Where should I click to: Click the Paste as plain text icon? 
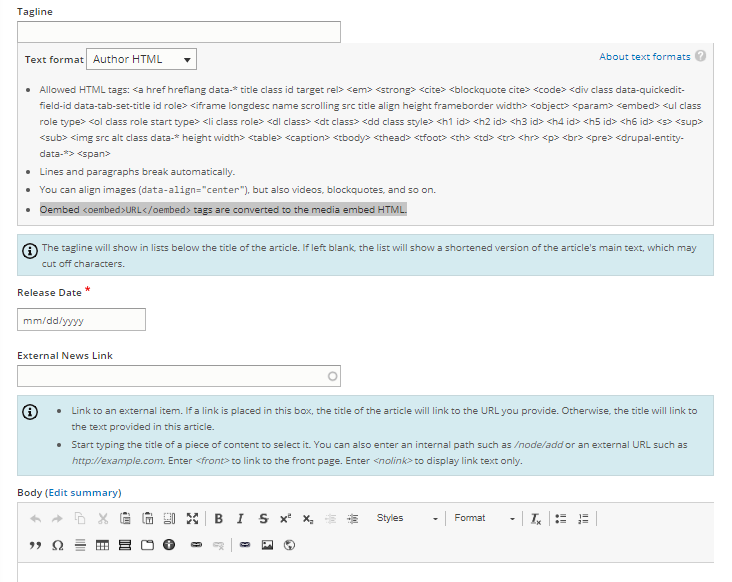click(148, 519)
